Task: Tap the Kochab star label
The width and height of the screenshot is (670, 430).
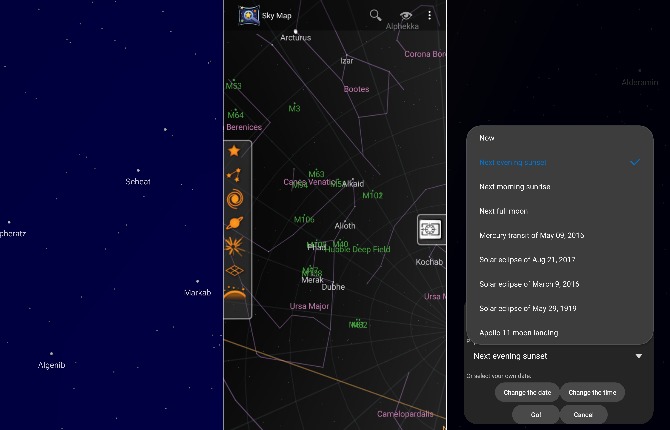Action: (x=429, y=262)
